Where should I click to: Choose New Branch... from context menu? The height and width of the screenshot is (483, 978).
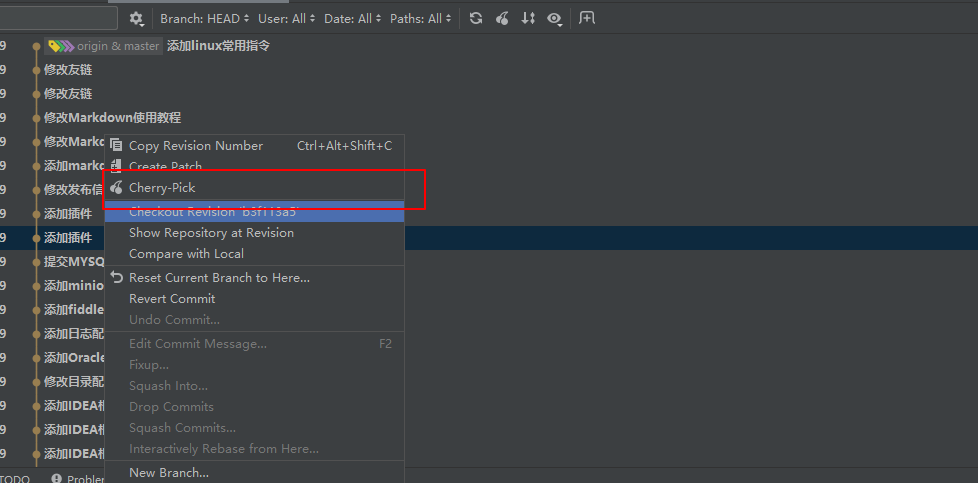pyautogui.click(x=254, y=473)
